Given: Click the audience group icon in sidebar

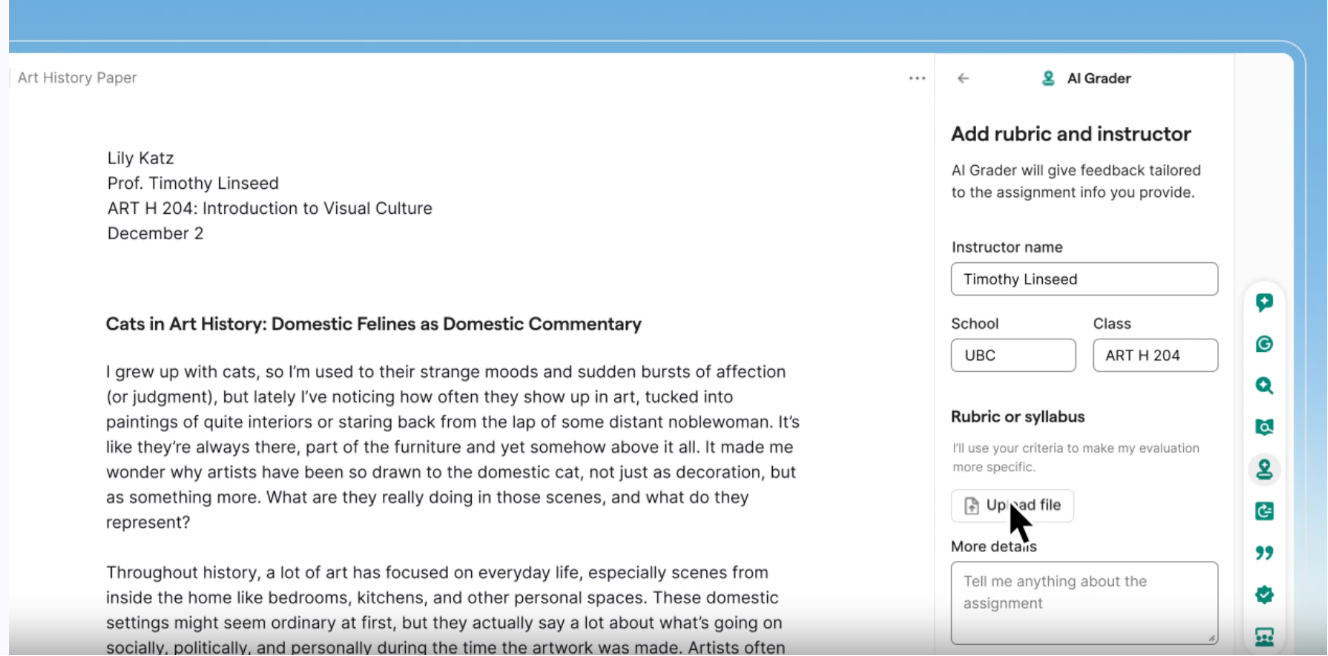Looking at the screenshot, I should (1263, 636).
